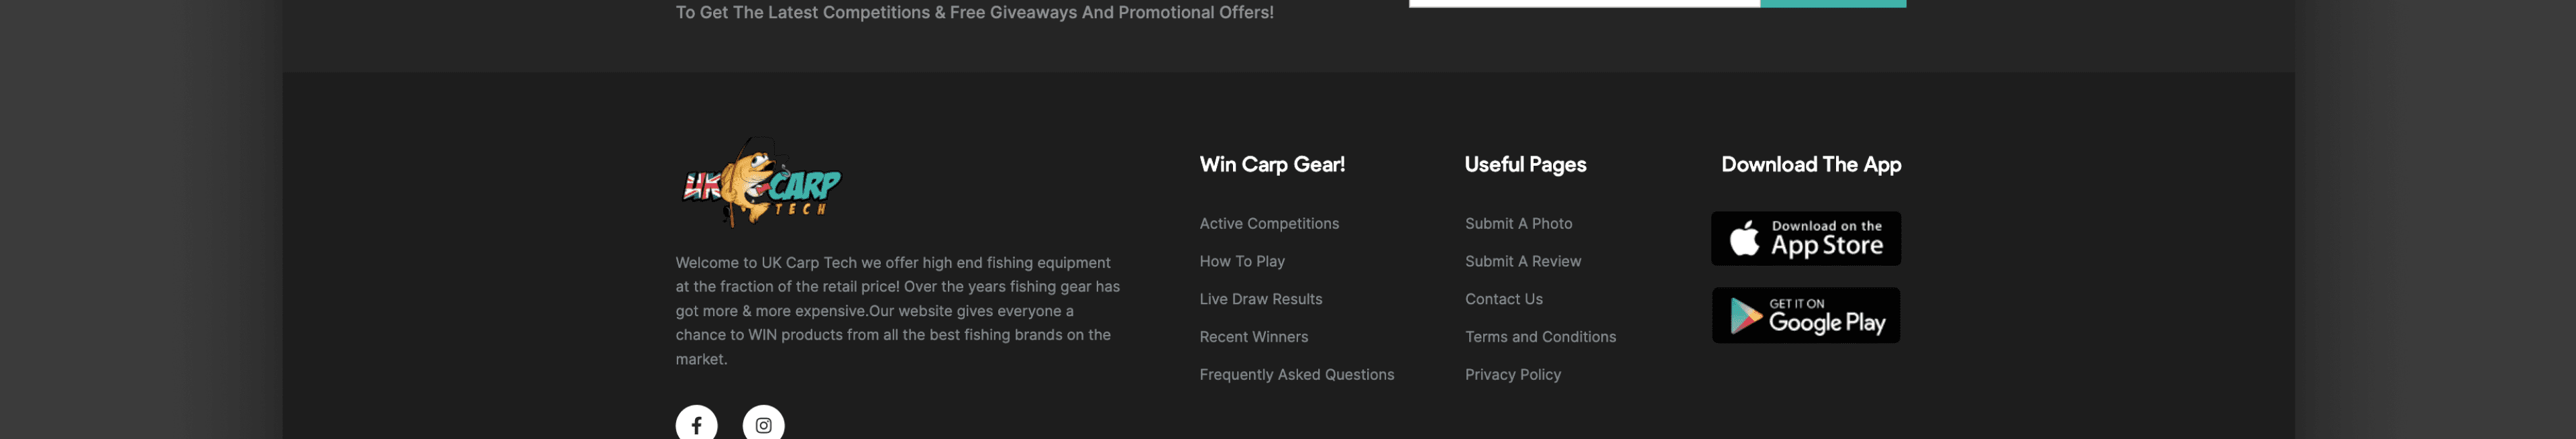This screenshot has width=2576, height=439.
Task: Open Active Competitions link
Action: (1268, 224)
